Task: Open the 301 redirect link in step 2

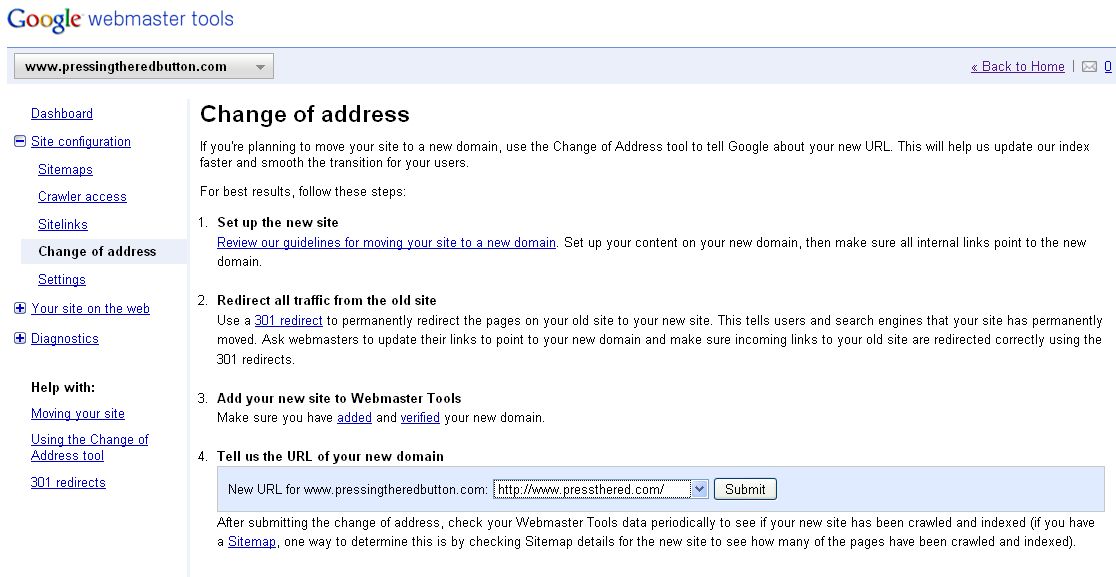Action: pyautogui.click(x=288, y=320)
